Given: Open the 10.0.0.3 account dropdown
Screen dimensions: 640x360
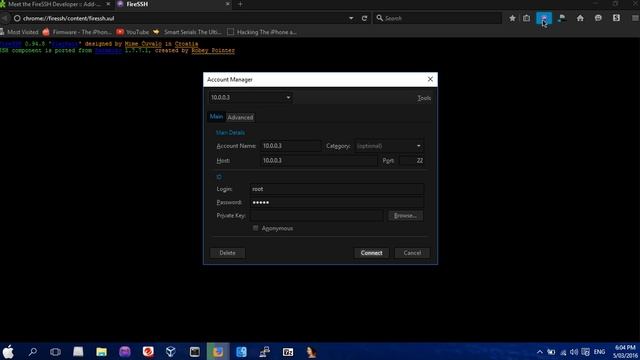Looking at the screenshot, I should click(x=251, y=98).
